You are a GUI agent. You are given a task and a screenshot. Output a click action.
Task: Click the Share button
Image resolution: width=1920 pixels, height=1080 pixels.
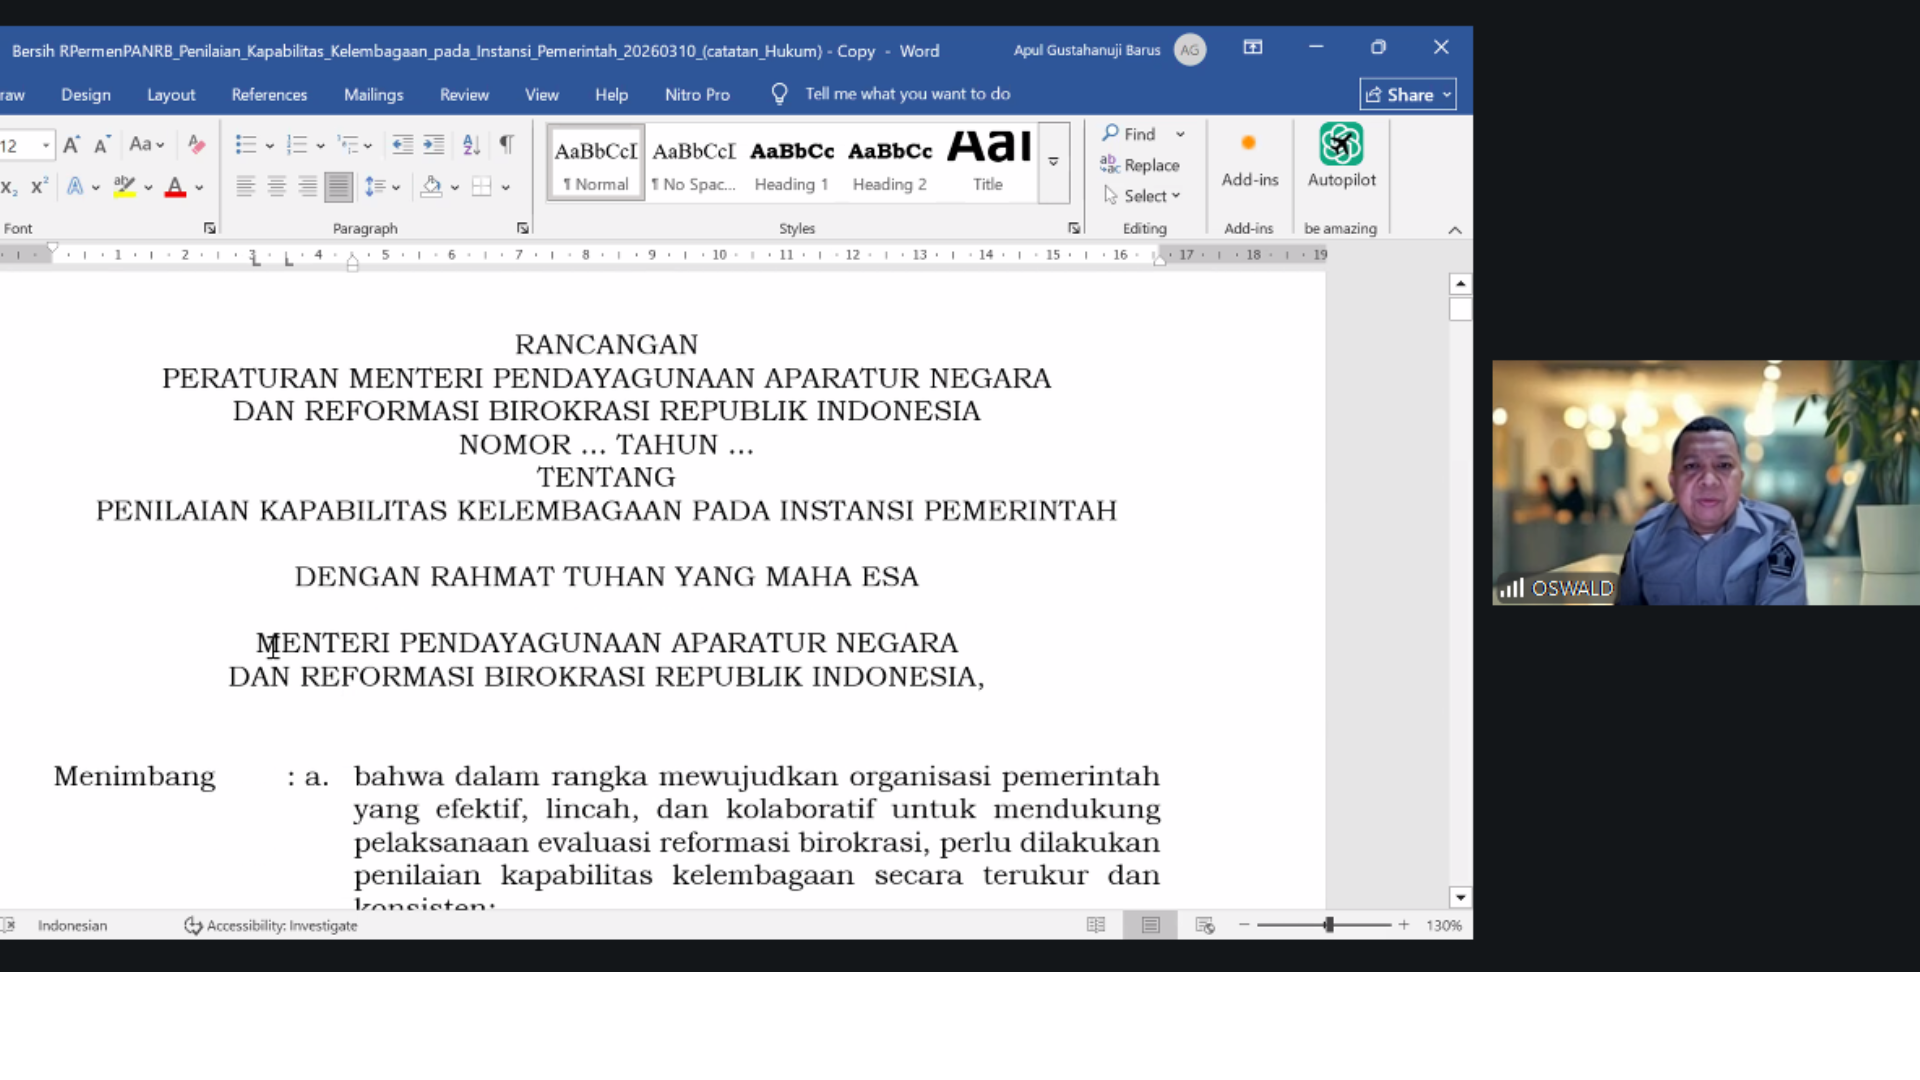[1407, 94]
